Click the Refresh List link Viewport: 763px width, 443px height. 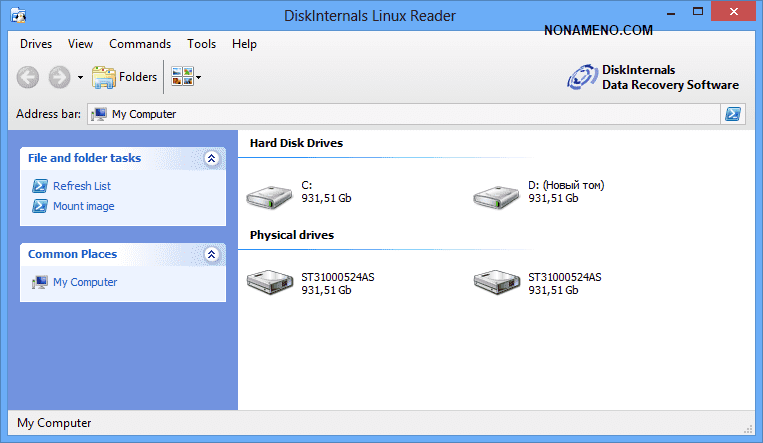click(x=82, y=186)
